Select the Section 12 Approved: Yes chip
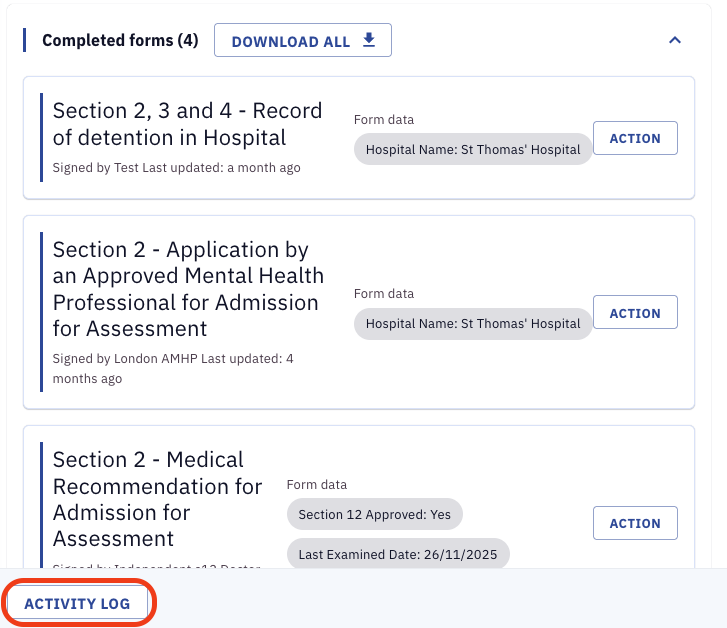The height and width of the screenshot is (628, 727). click(375, 515)
